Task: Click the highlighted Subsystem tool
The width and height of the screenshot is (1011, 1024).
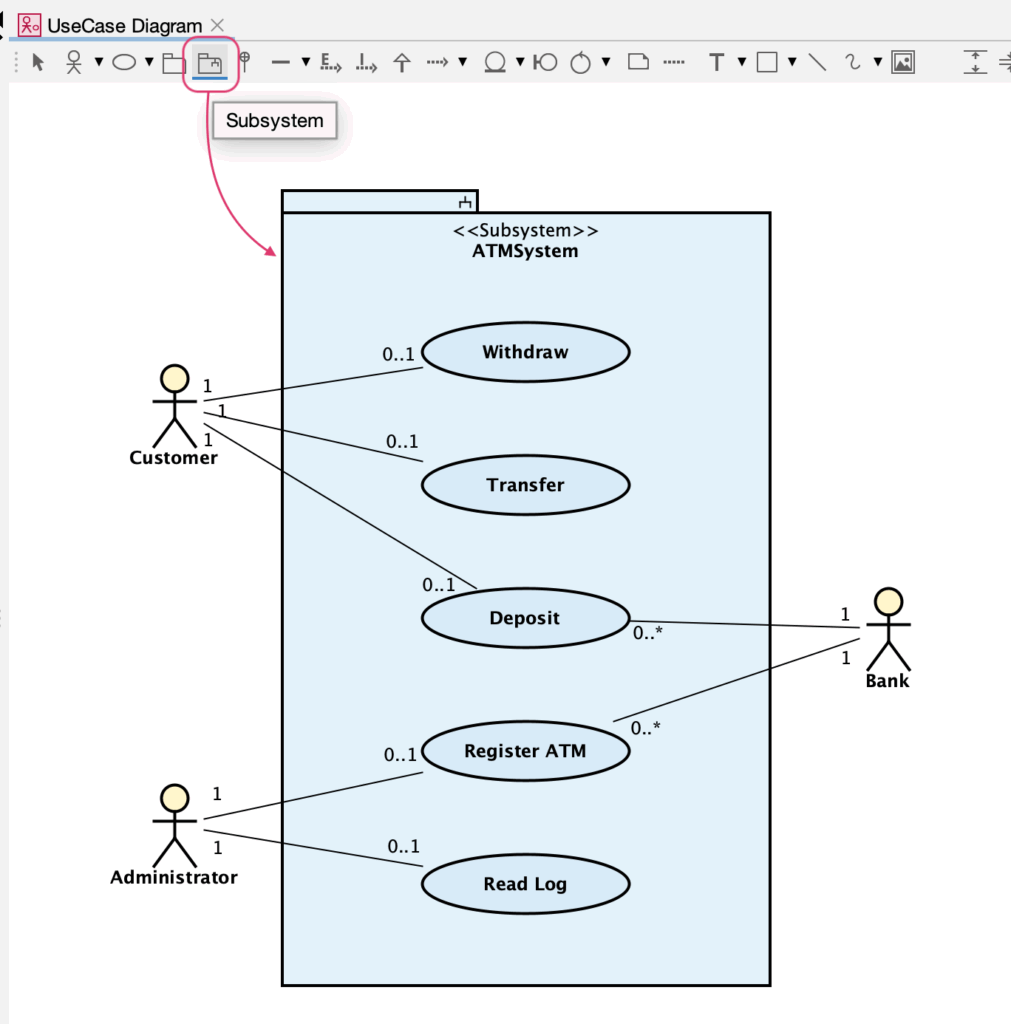Action: [210, 63]
